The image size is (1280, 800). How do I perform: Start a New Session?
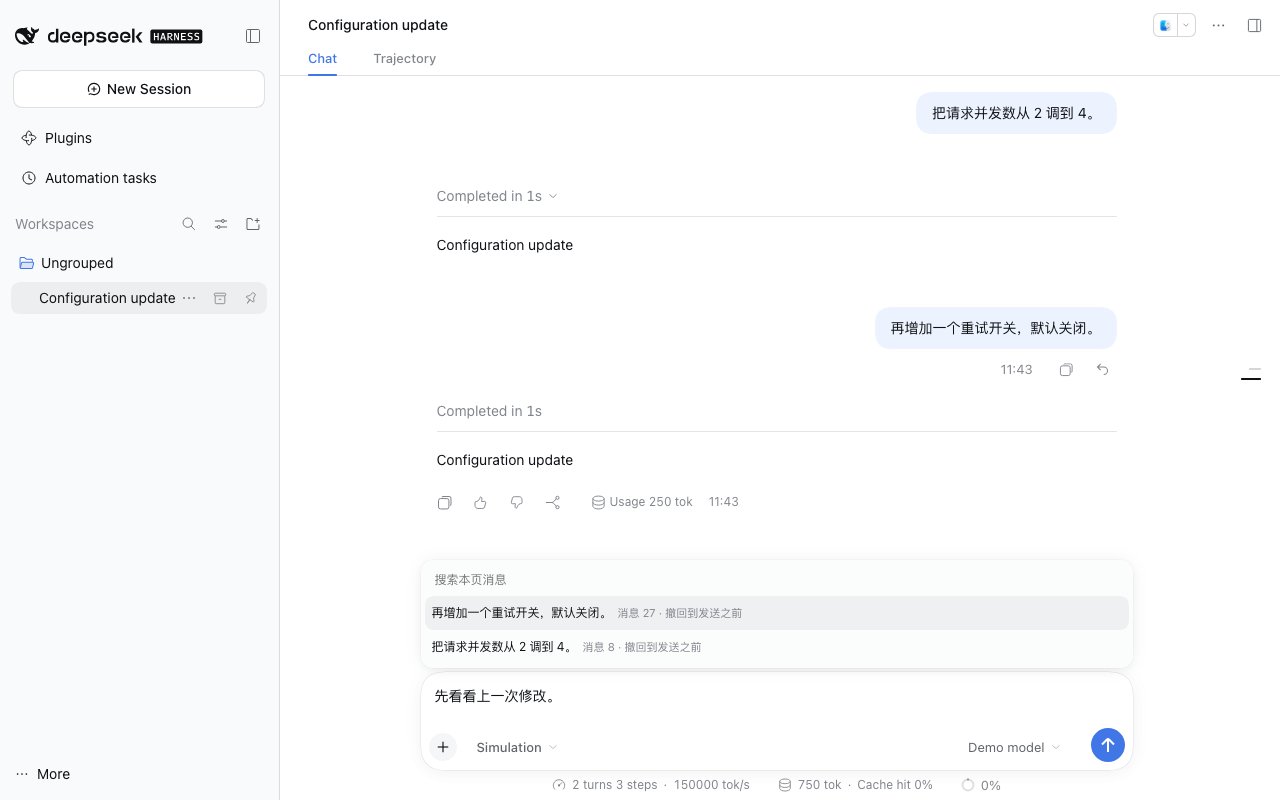click(x=139, y=89)
